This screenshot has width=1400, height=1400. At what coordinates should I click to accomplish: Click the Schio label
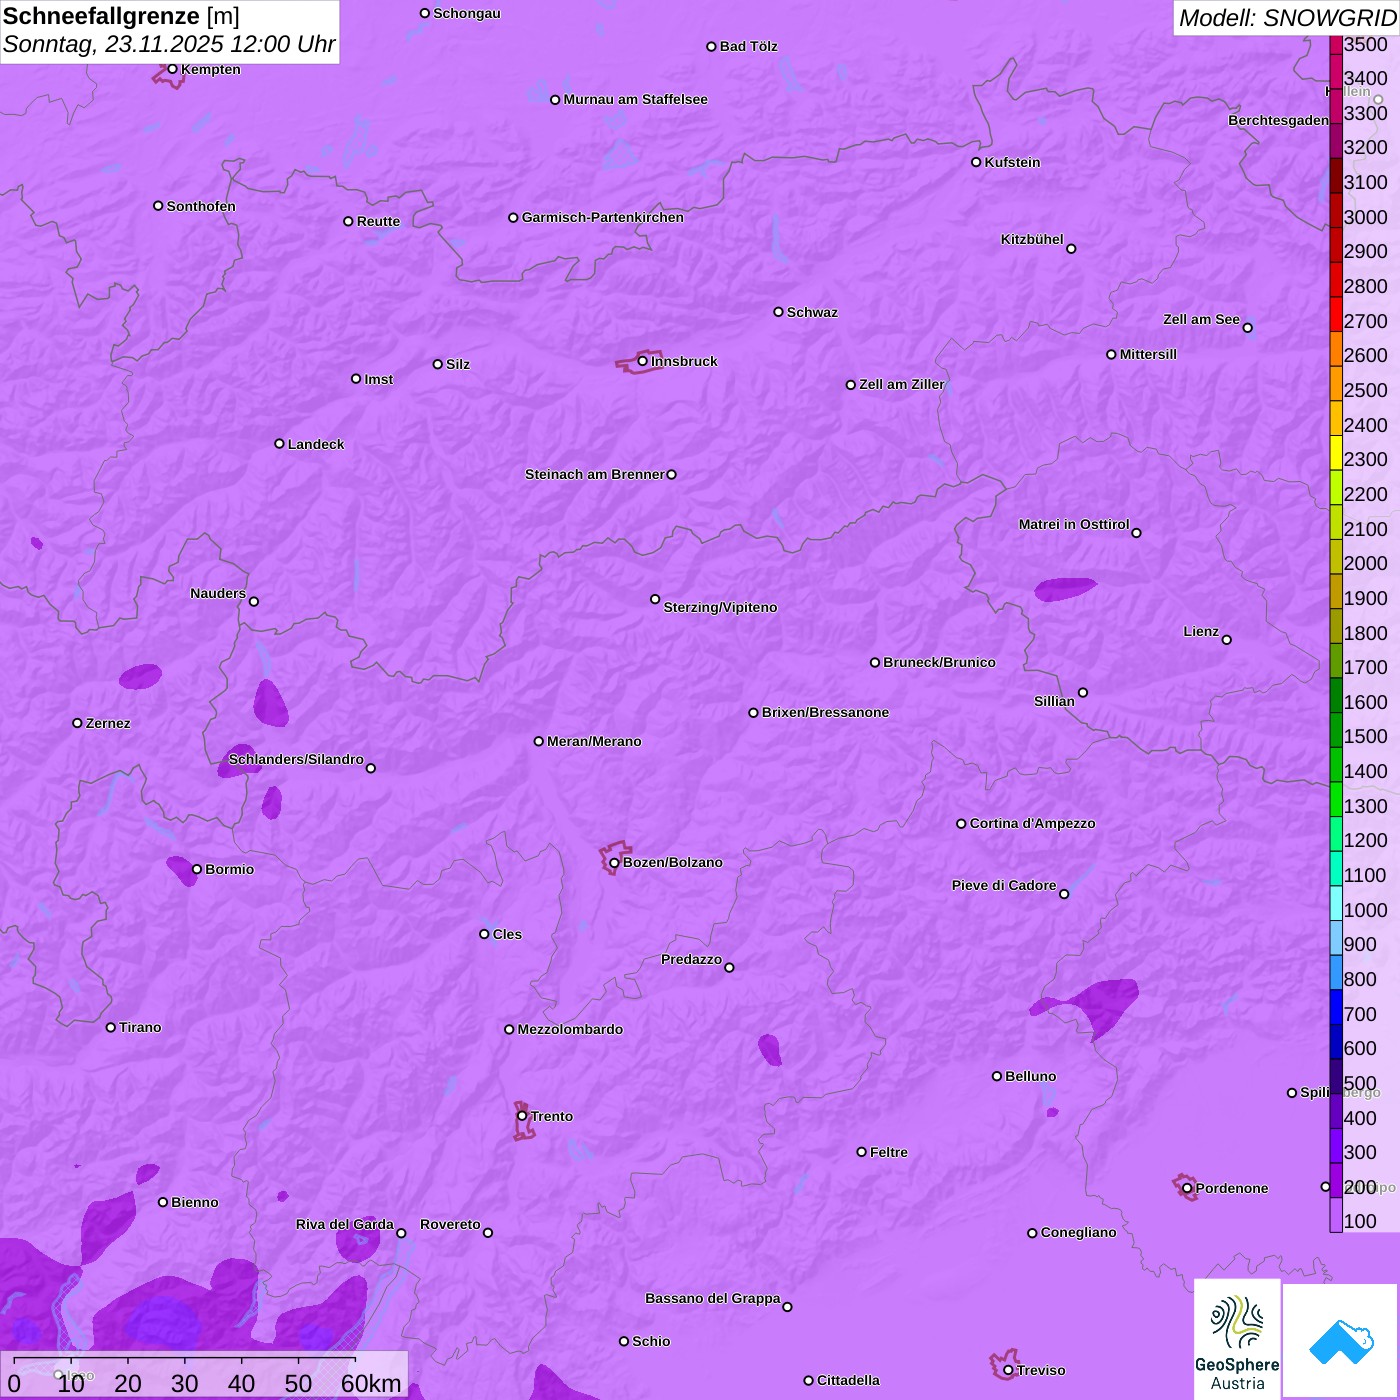pos(651,1341)
